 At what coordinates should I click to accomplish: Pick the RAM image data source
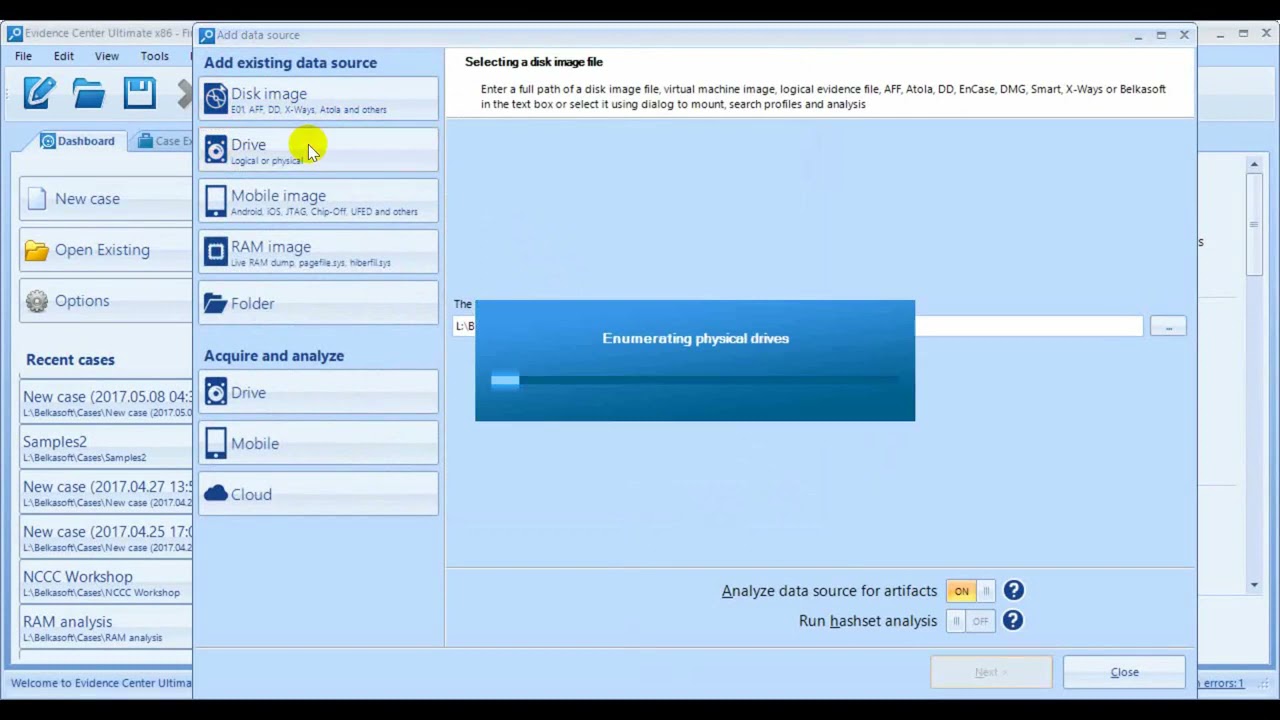click(319, 252)
